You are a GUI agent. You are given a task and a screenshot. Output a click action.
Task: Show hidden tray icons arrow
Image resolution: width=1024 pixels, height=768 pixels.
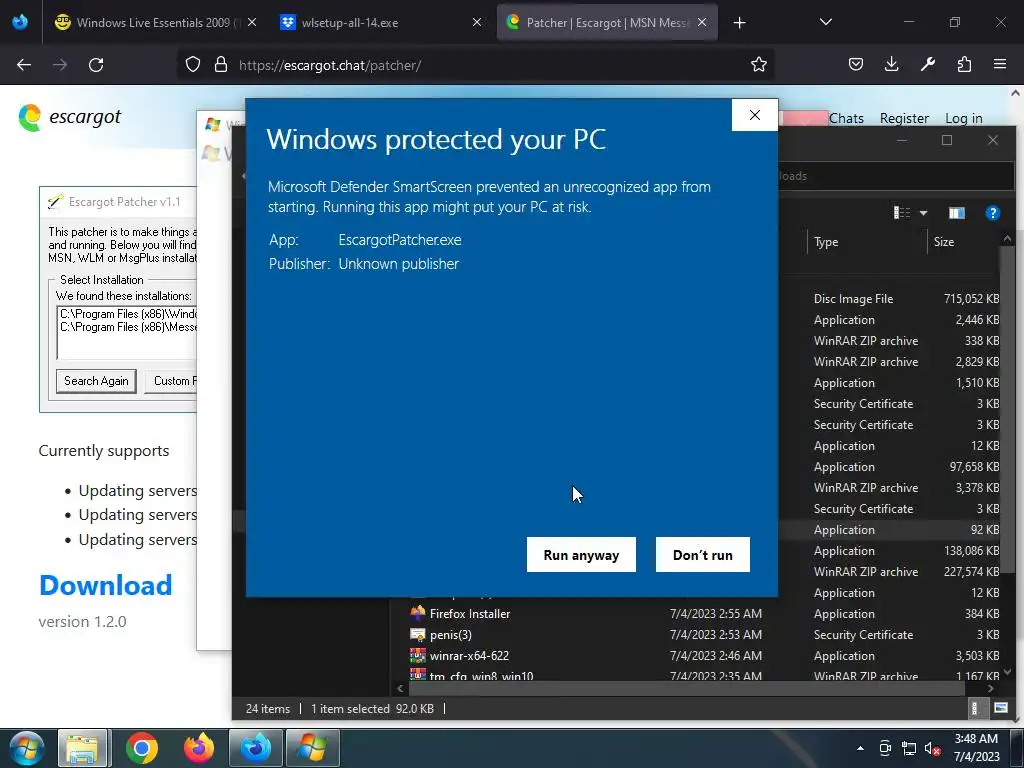tap(860, 748)
